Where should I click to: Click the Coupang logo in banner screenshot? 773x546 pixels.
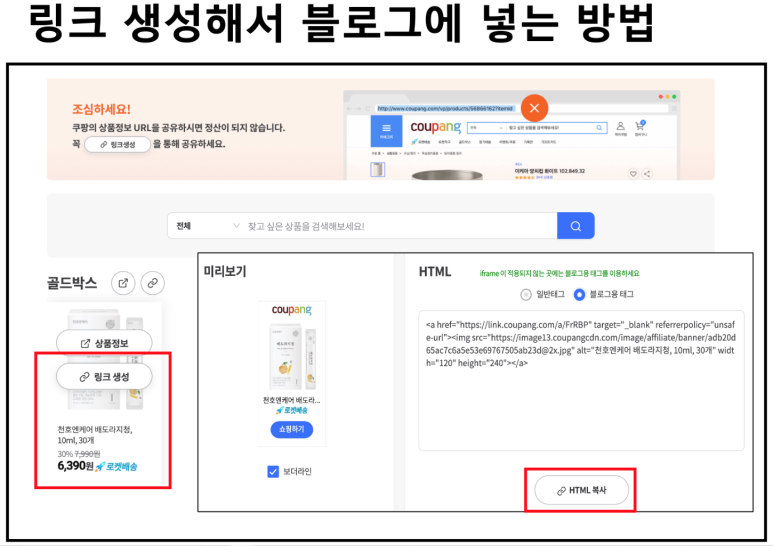[x=435, y=127]
